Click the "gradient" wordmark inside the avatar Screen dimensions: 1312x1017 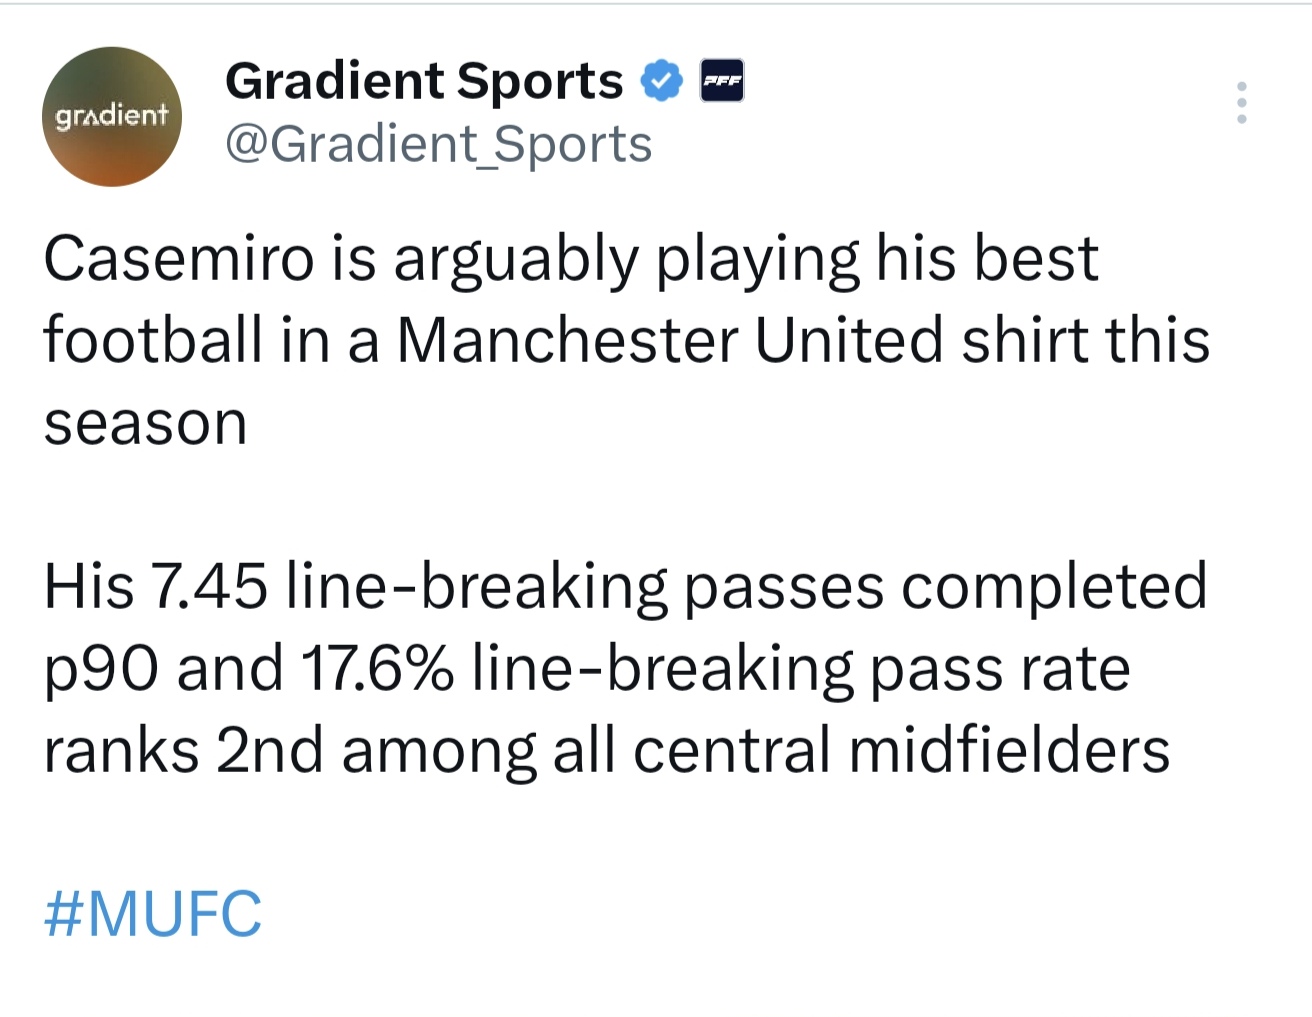[x=111, y=116]
